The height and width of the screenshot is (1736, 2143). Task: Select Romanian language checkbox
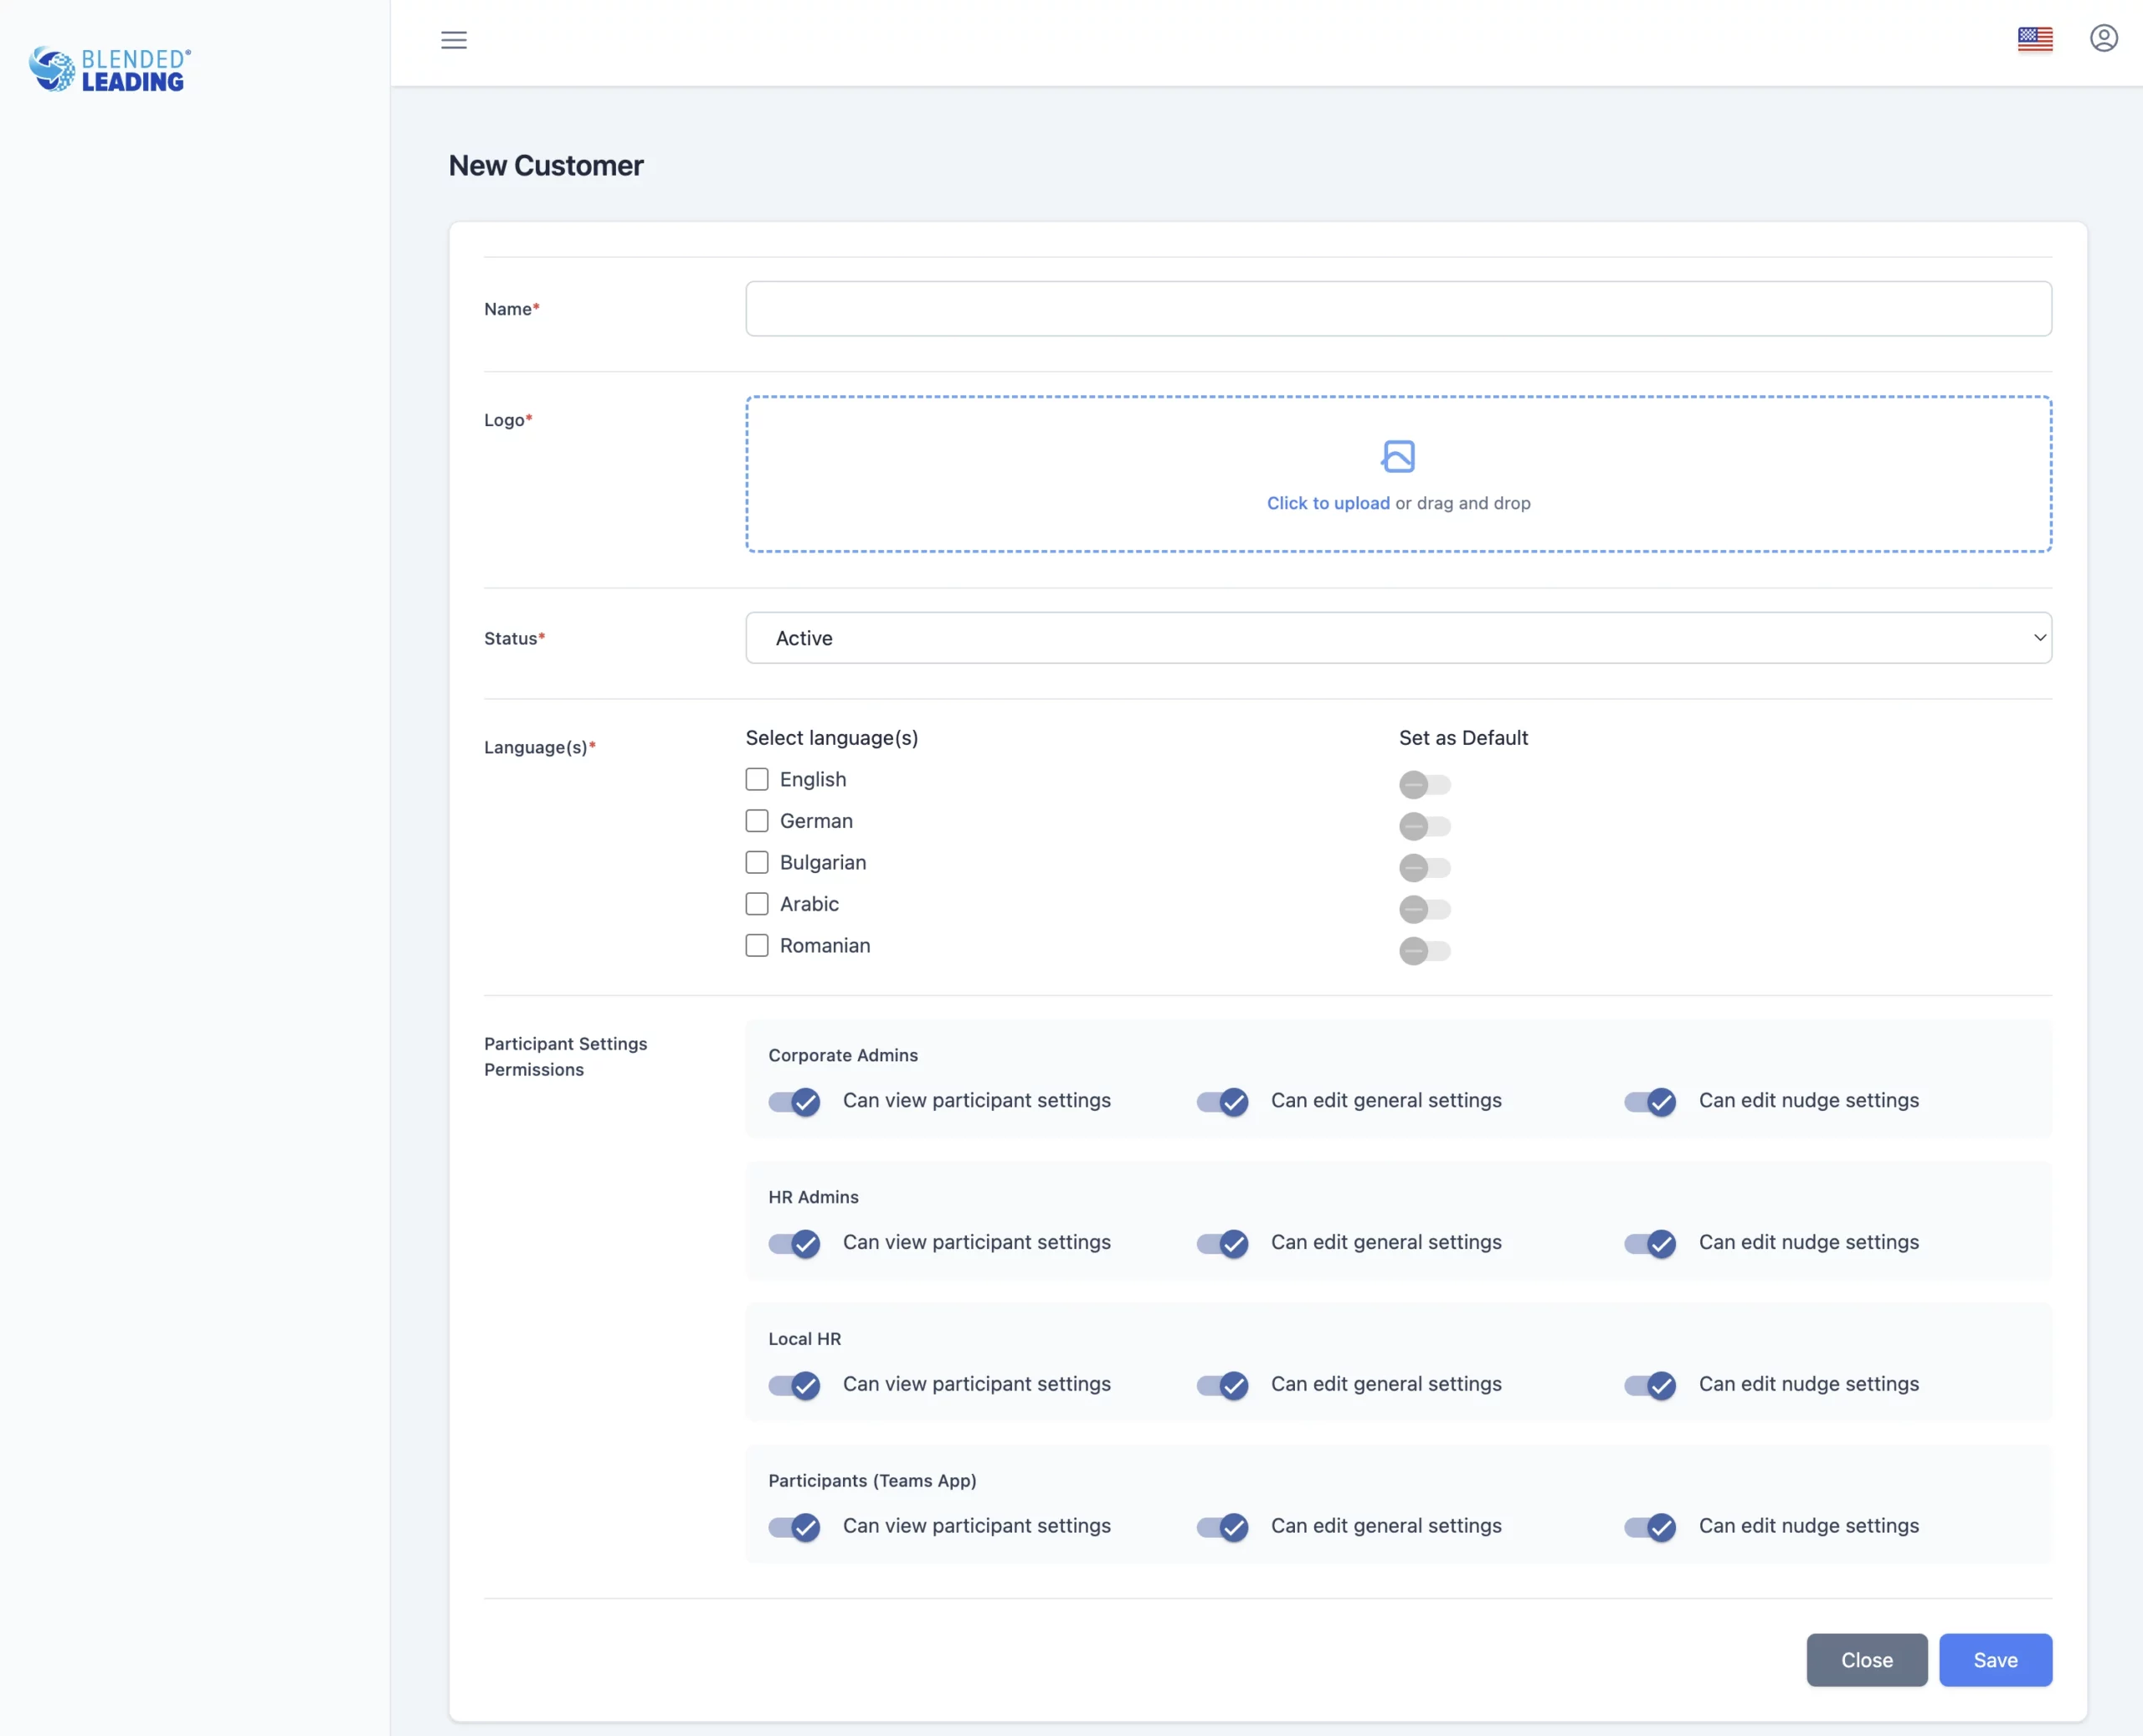[757, 946]
